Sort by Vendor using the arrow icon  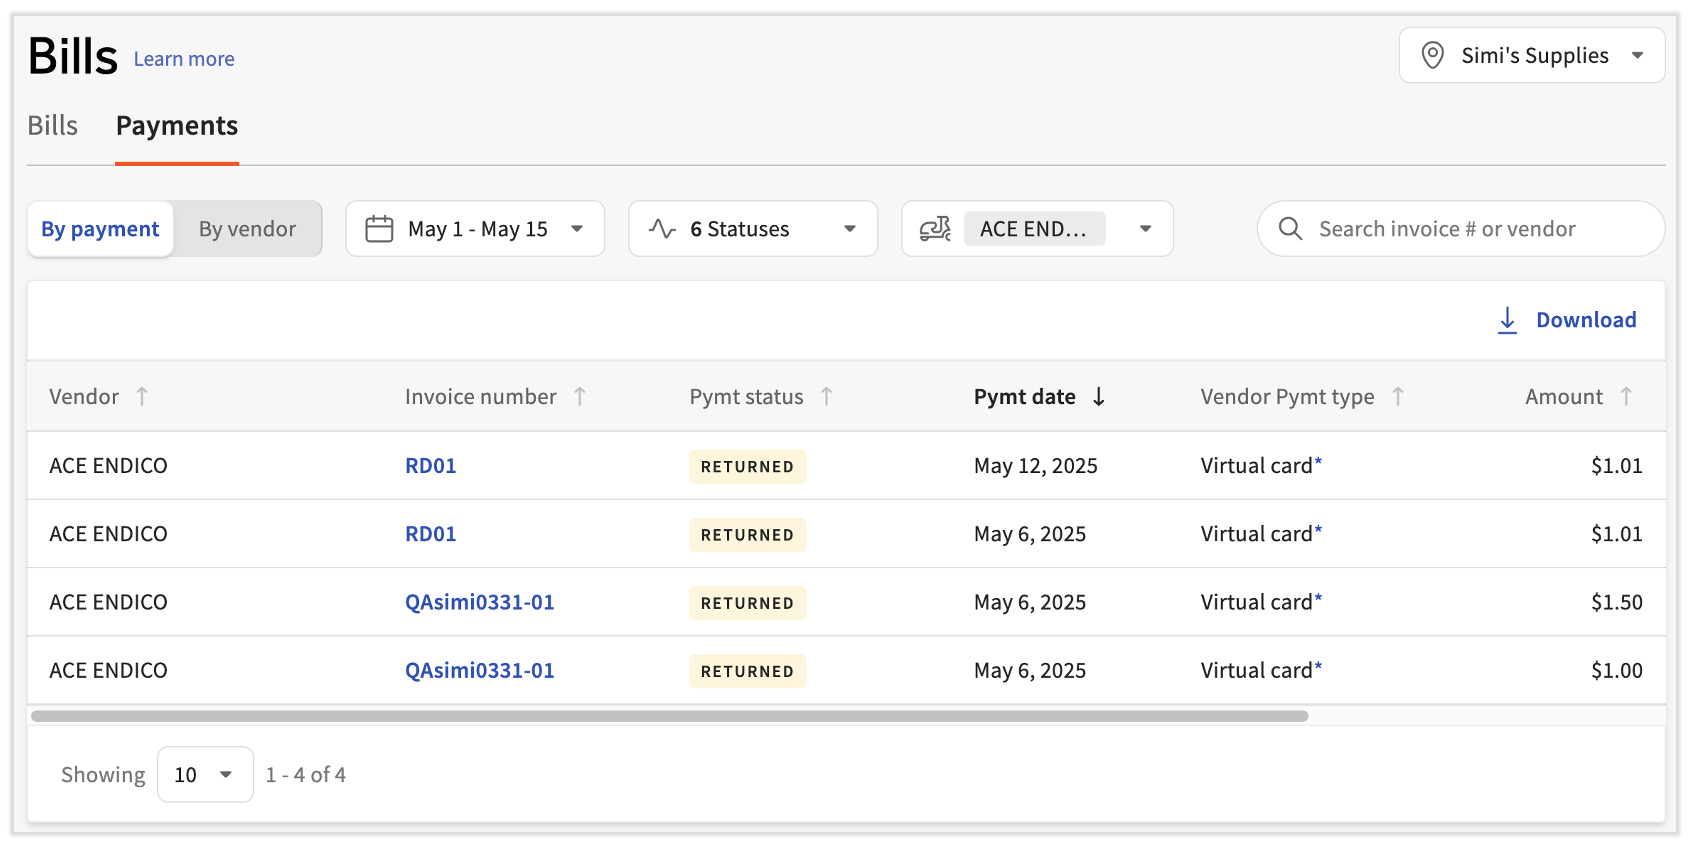(142, 397)
